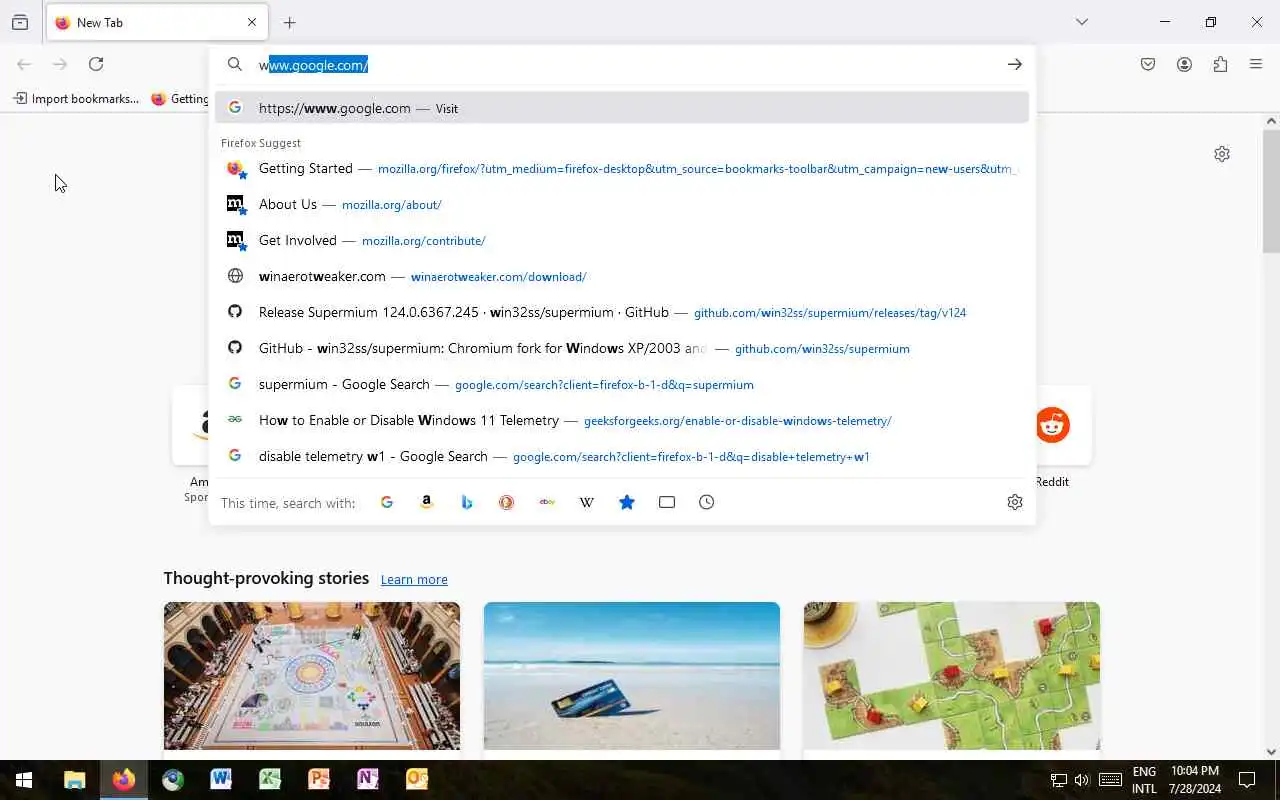The width and height of the screenshot is (1280, 800).
Task: Click the page vertical scrollbar thumb
Action: [1271, 192]
